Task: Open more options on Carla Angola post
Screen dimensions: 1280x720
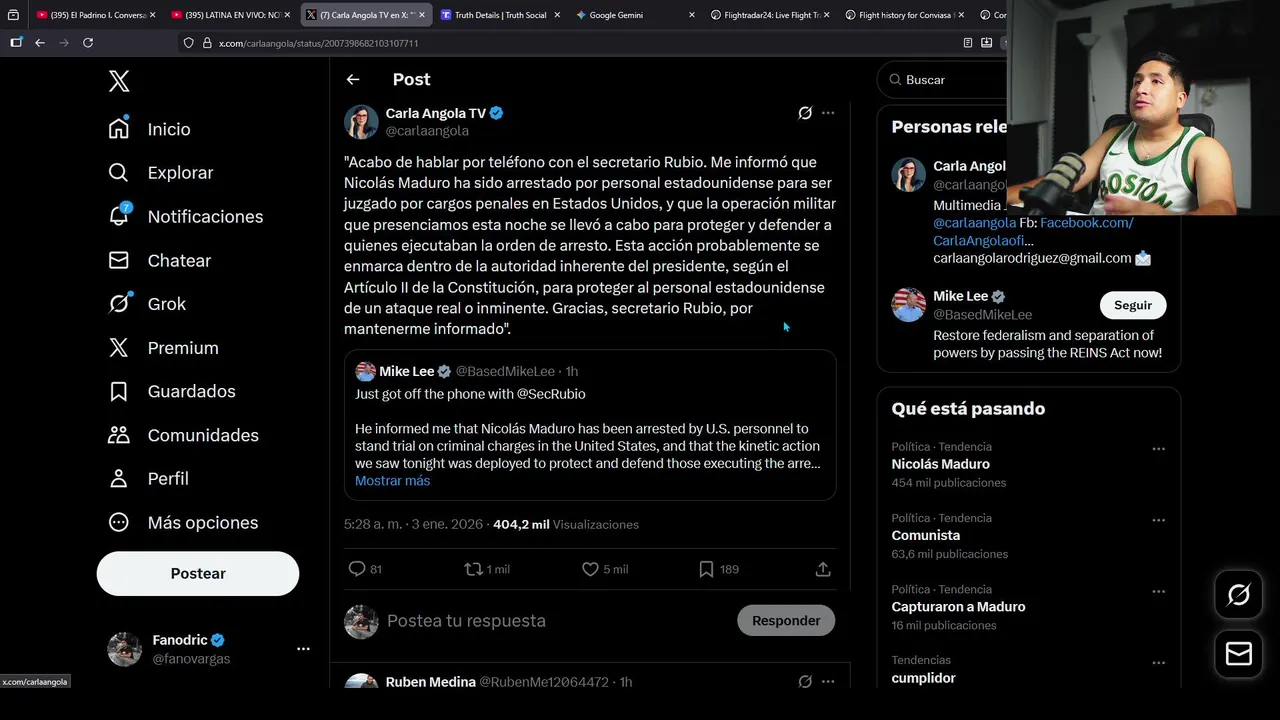Action: 828,113
